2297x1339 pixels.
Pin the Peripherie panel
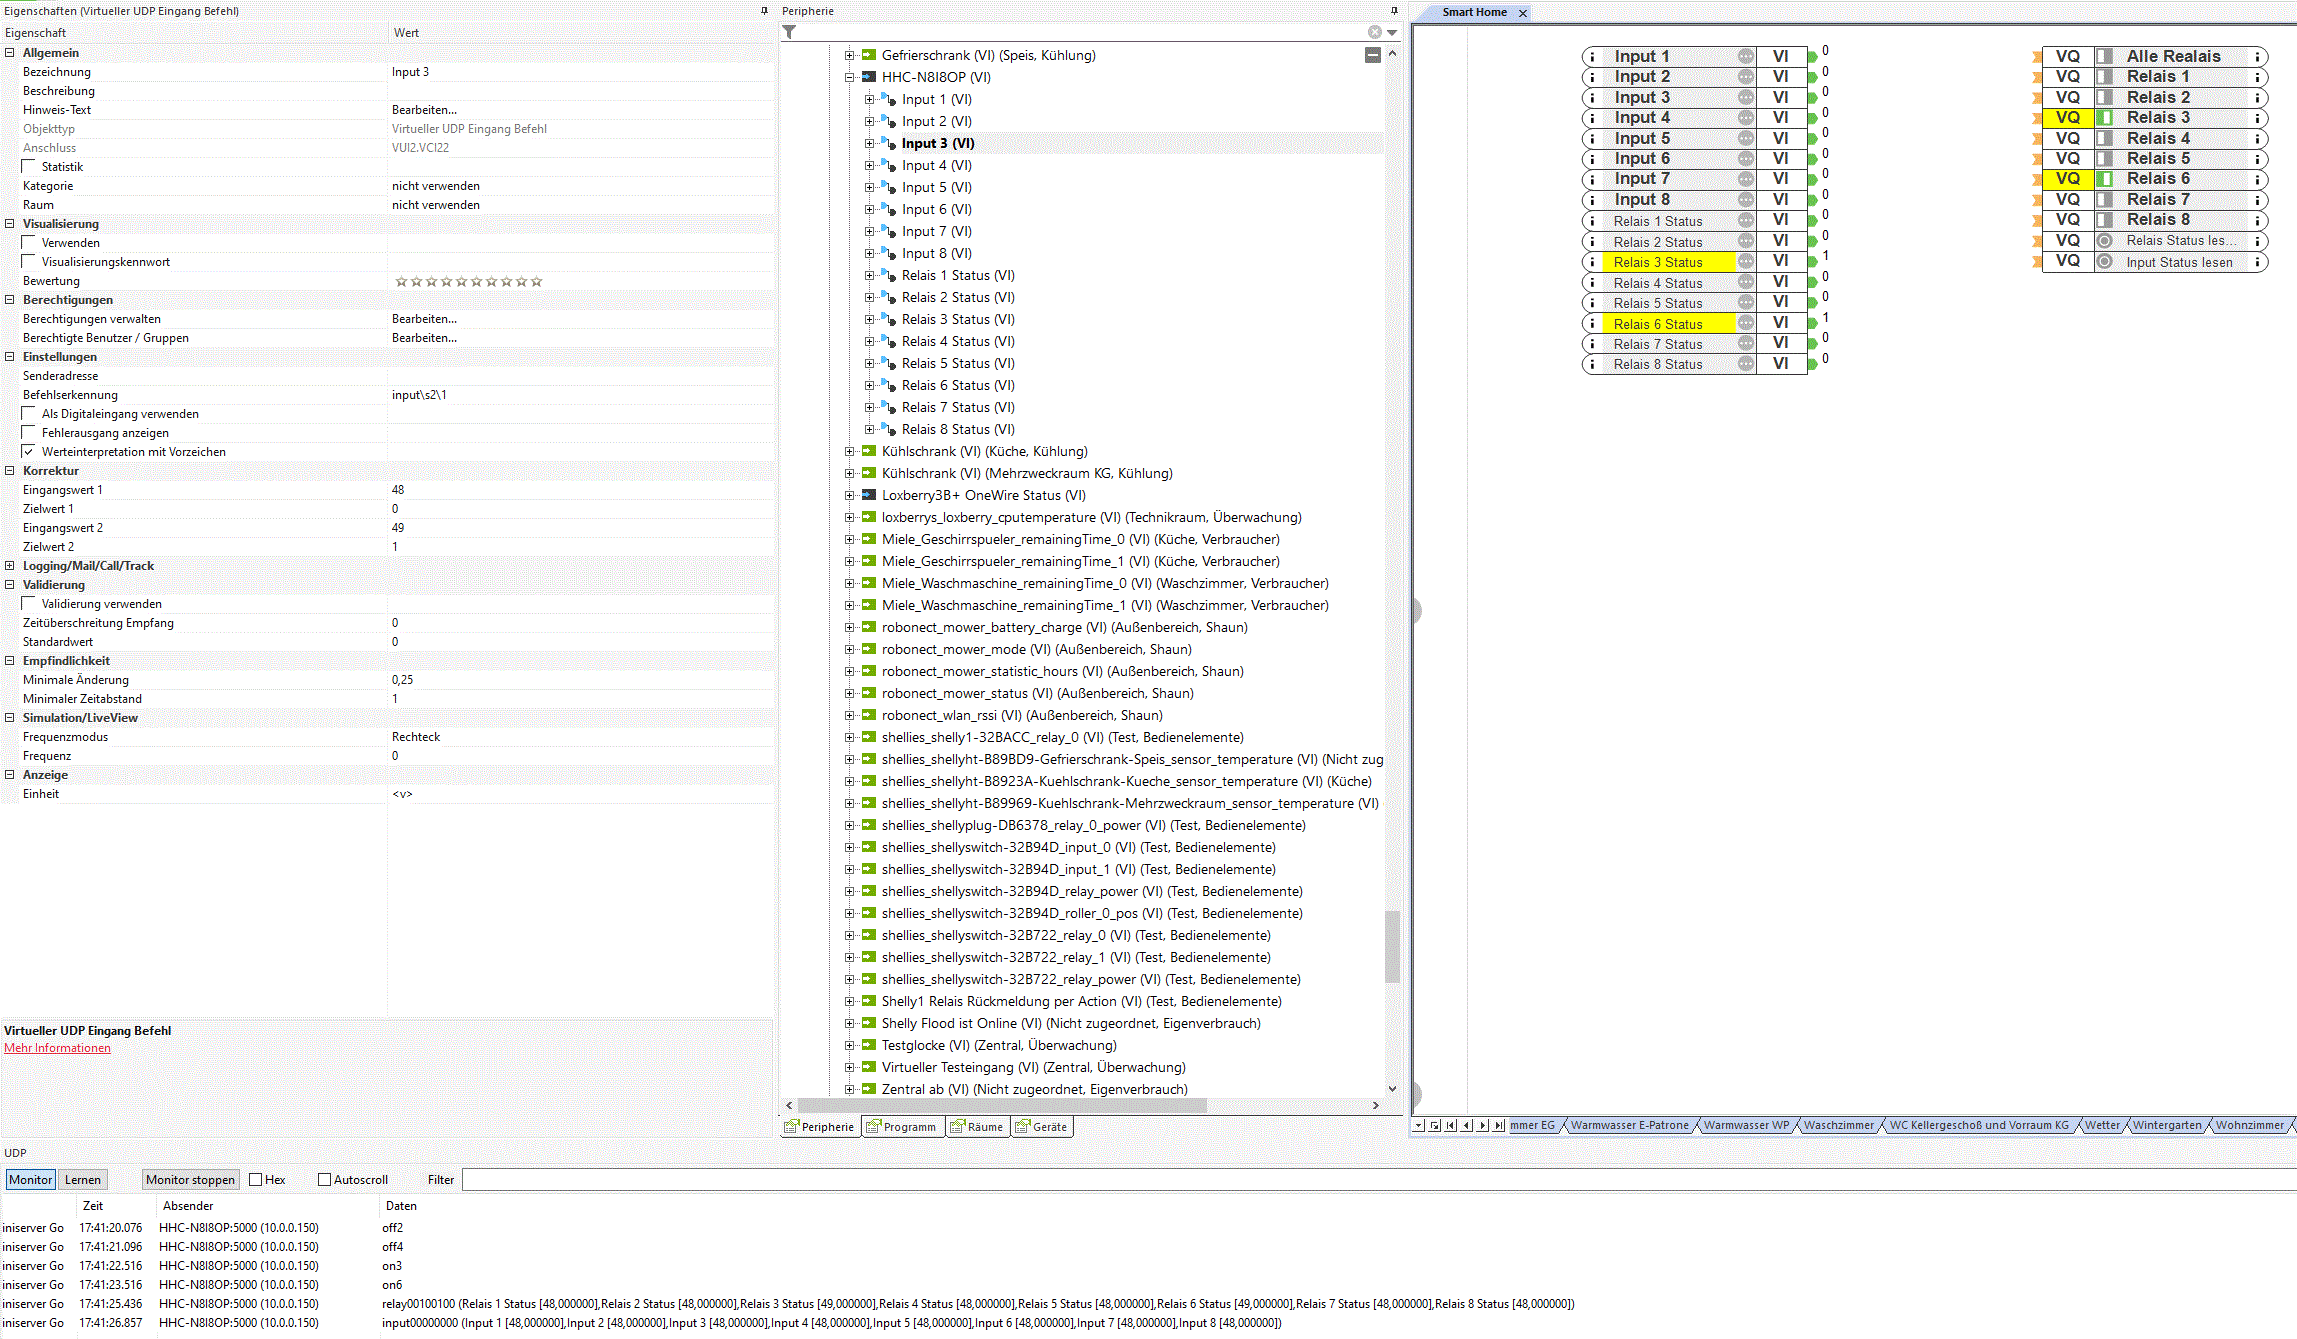[x=1394, y=11]
